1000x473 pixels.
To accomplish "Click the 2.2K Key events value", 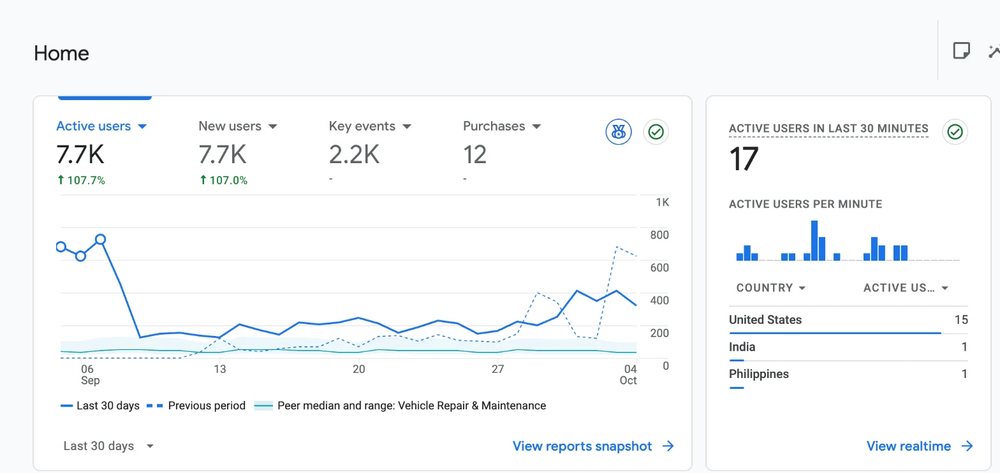I will tap(354, 155).
